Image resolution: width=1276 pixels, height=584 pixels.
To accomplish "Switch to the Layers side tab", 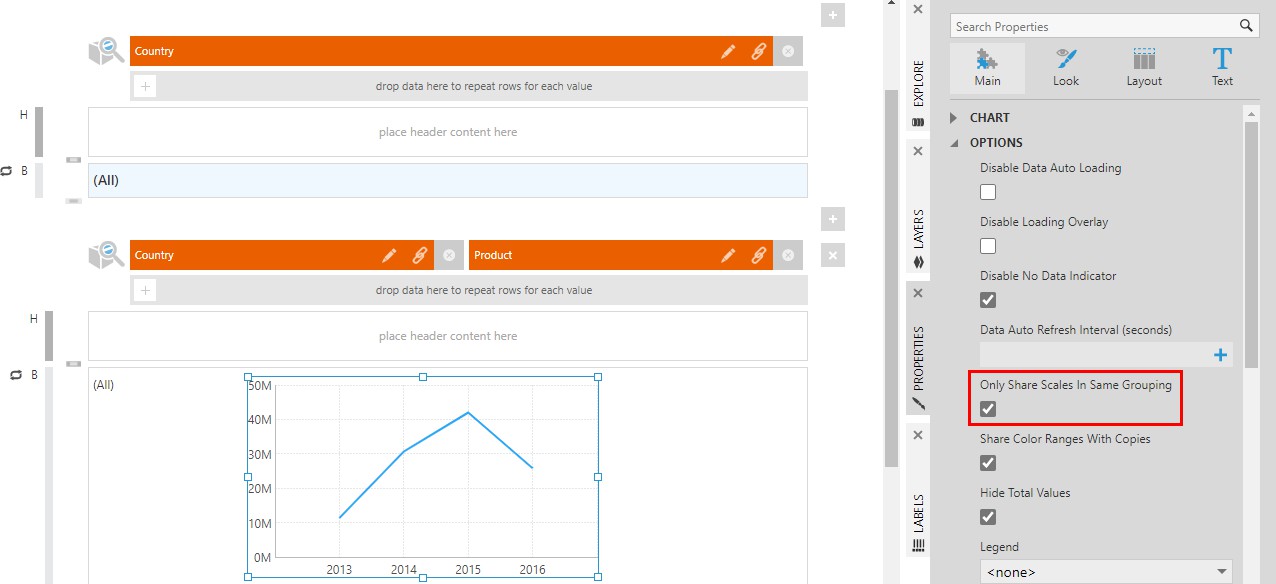I will [917, 228].
